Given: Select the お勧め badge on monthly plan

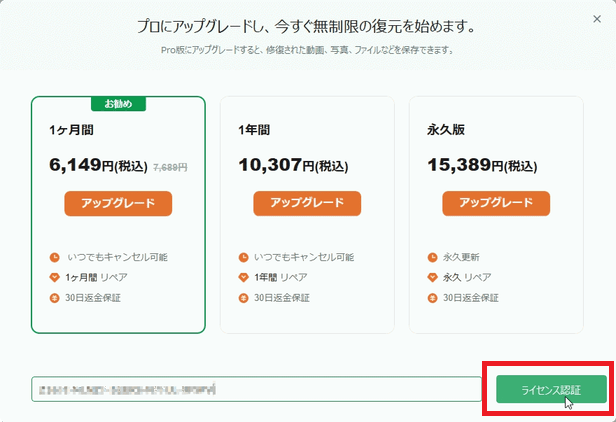Looking at the screenshot, I should coord(119,103).
